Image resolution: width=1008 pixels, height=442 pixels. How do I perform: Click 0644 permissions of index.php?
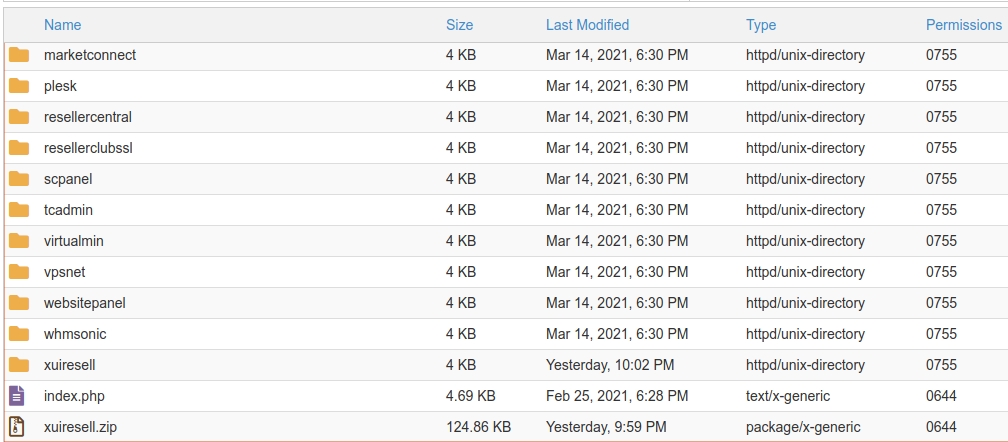(x=941, y=396)
